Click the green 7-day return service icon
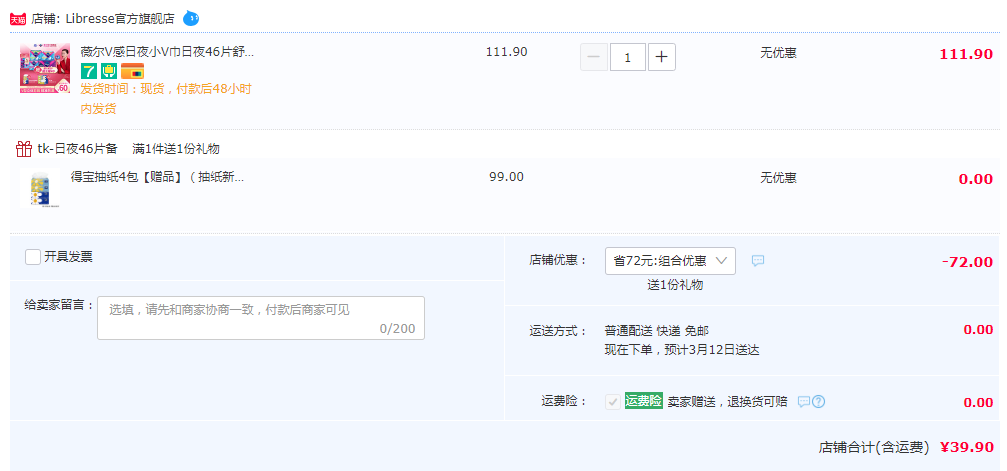This screenshot has height=471, width=1007. [89, 71]
